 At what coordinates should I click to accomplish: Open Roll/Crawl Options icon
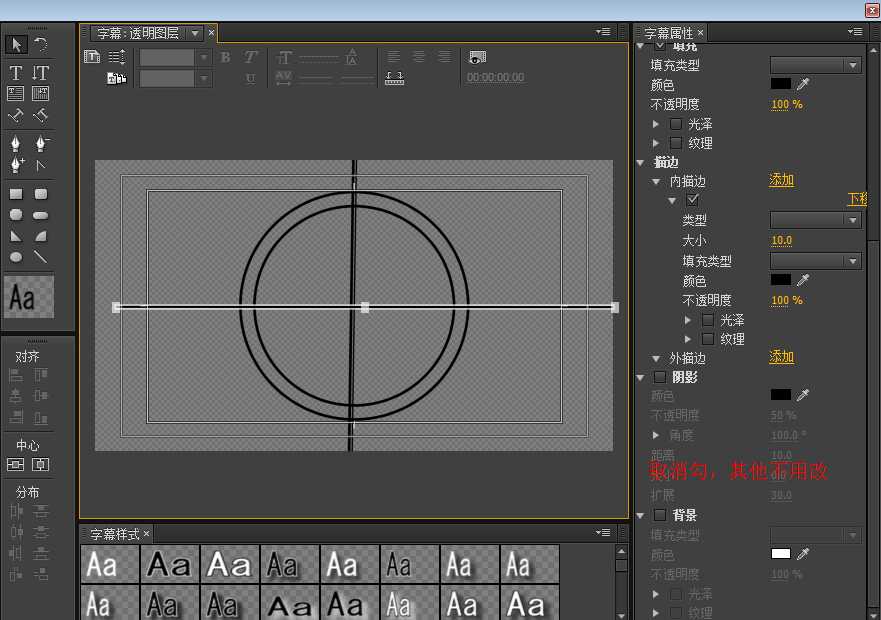click(117, 57)
